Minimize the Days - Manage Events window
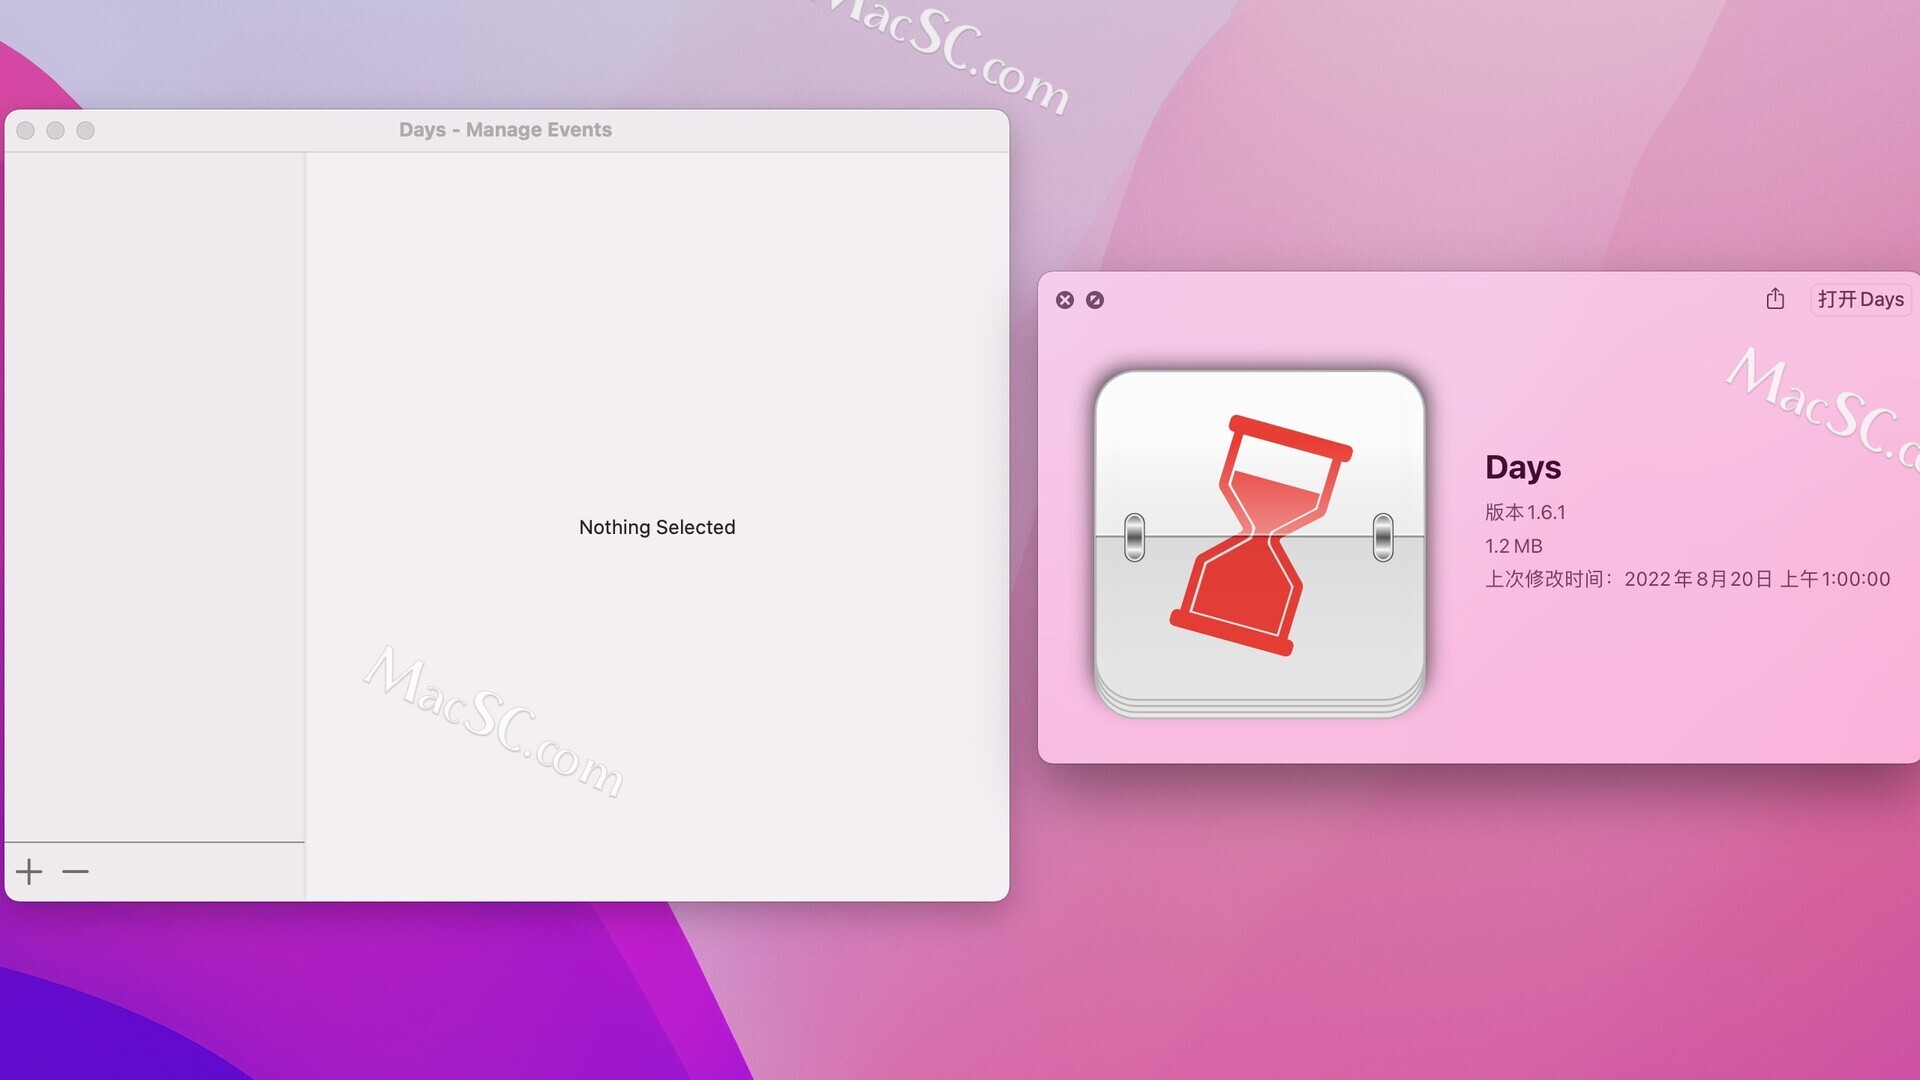The height and width of the screenshot is (1080, 1920). (x=56, y=130)
